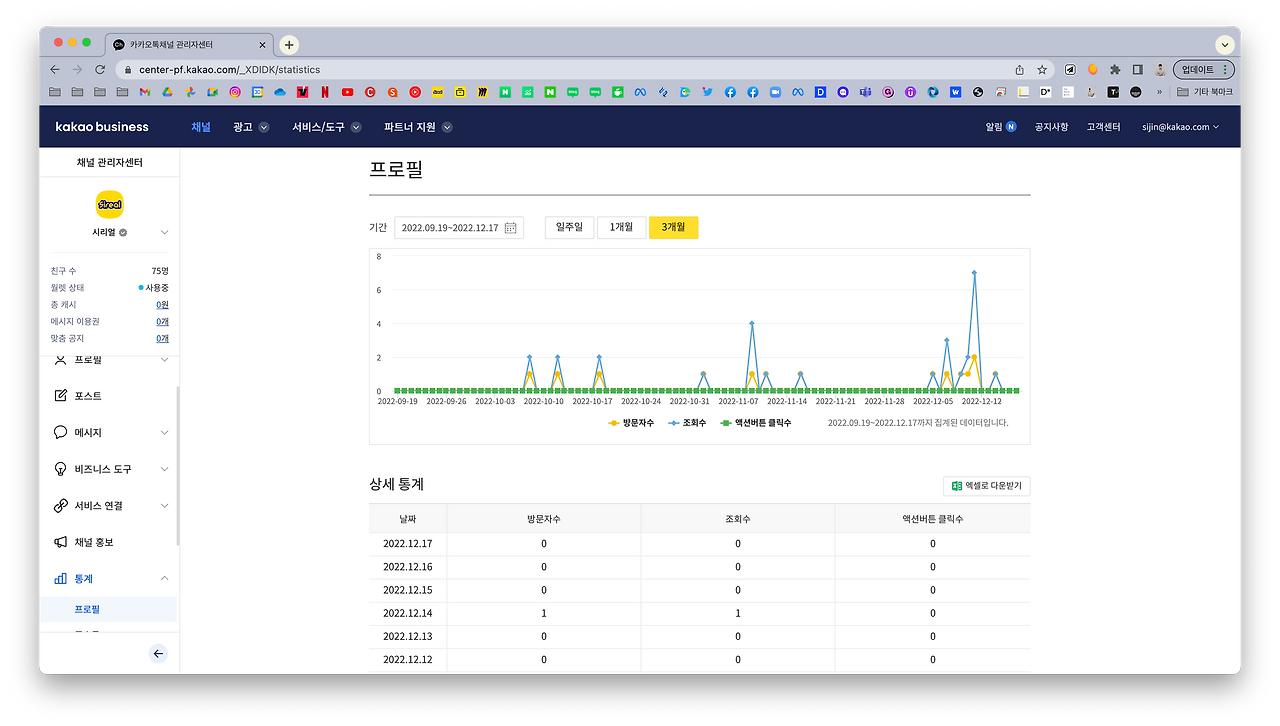This screenshot has width=1280, height=726.
Task: Expand the 시리얼 channel switcher chevron
Action: point(164,233)
